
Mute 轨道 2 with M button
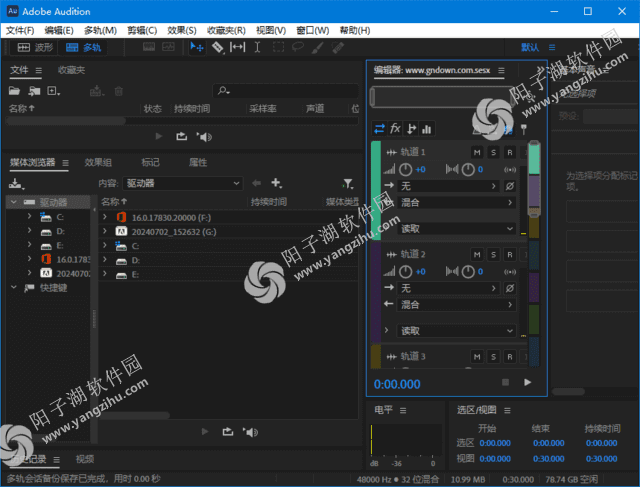(477, 255)
